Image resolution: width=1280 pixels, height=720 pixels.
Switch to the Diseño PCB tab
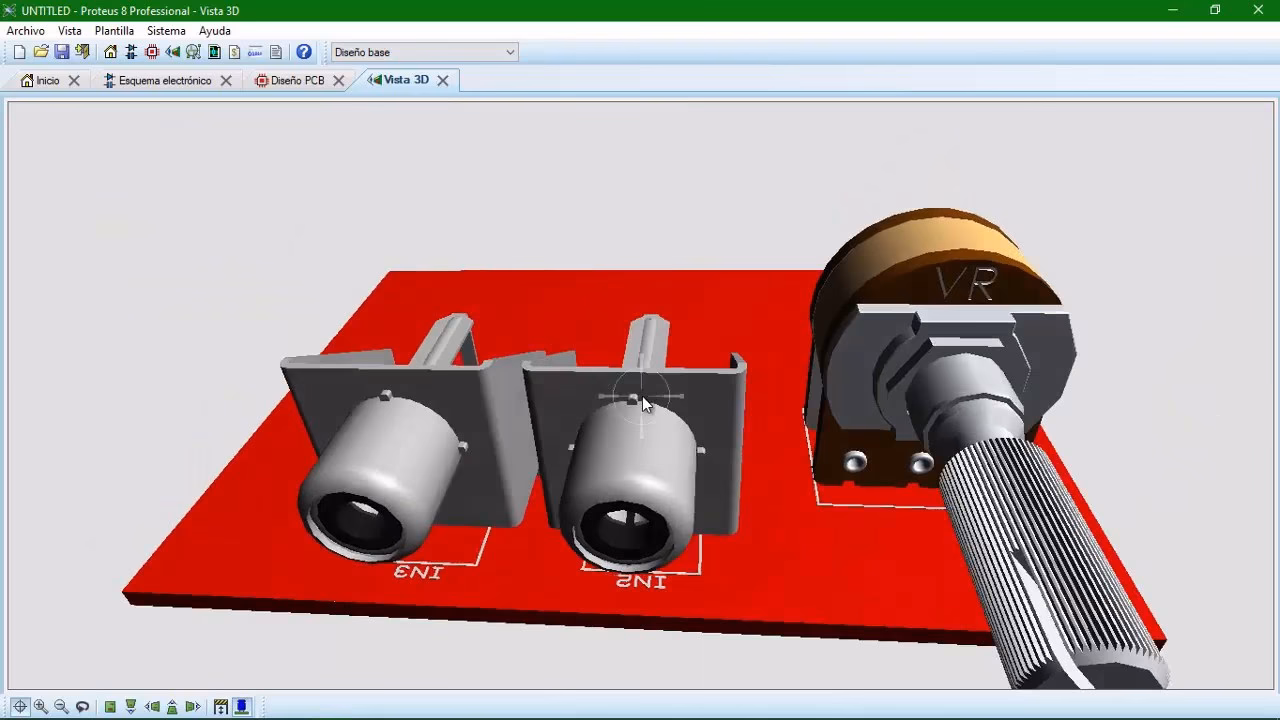[x=297, y=80]
